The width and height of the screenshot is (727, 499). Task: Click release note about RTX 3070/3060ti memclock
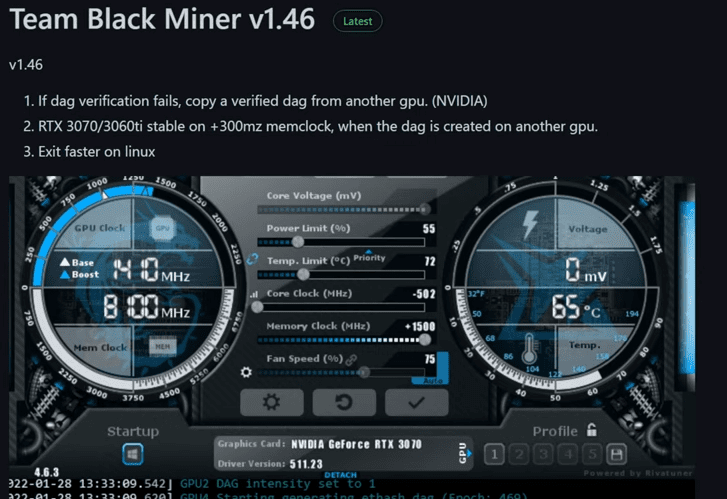click(318, 126)
